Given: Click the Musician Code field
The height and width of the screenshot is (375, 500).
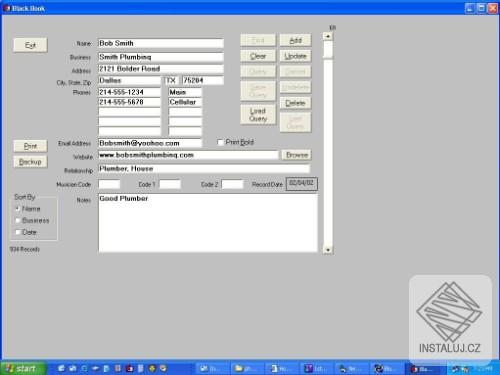Looking at the screenshot, I should tap(109, 184).
